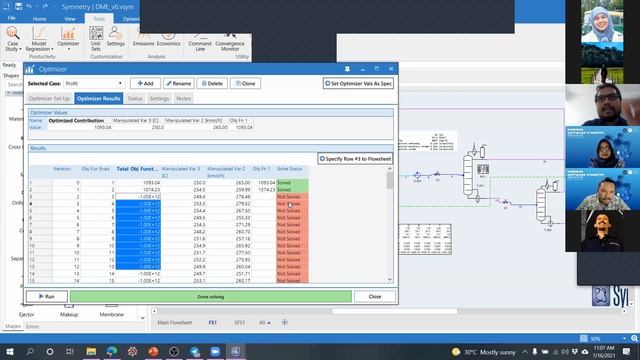The height and width of the screenshot is (360, 640).
Task: Add a new flowsheet tab with plus icon
Action: 284,322
